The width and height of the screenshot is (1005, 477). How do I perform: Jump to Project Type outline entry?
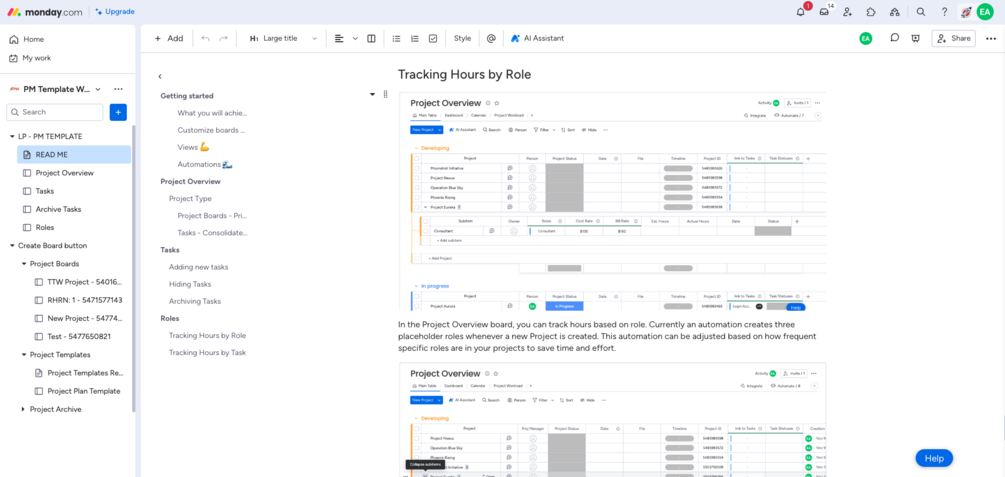(190, 199)
